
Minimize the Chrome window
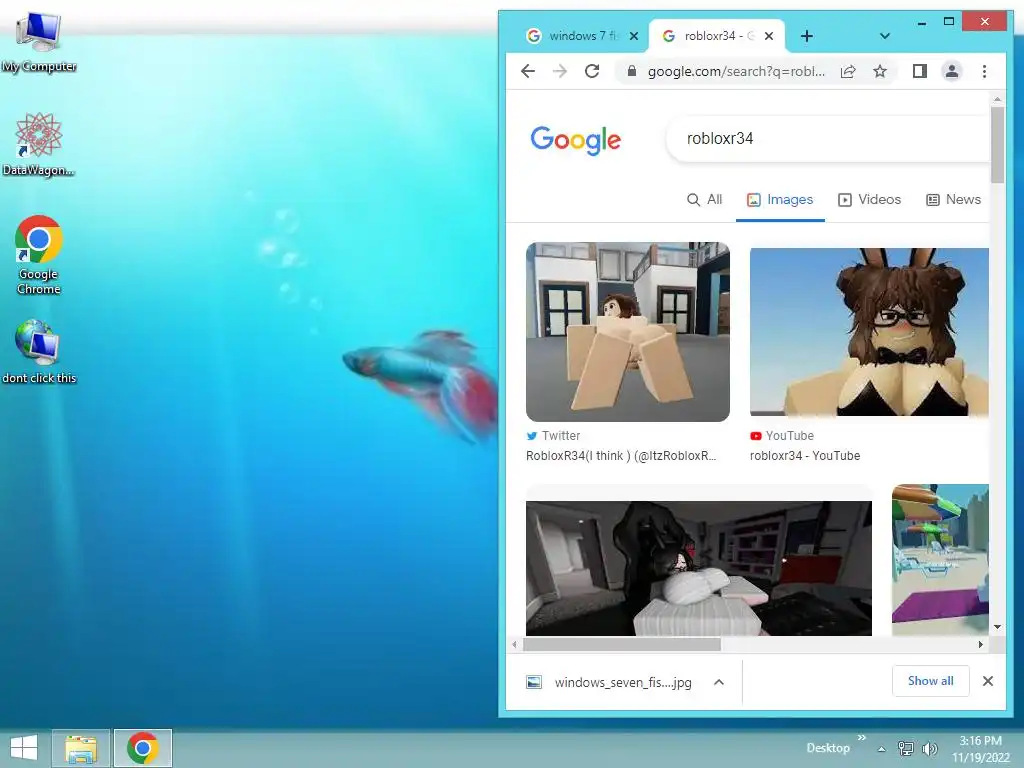pyautogui.click(x=921, y=22)
